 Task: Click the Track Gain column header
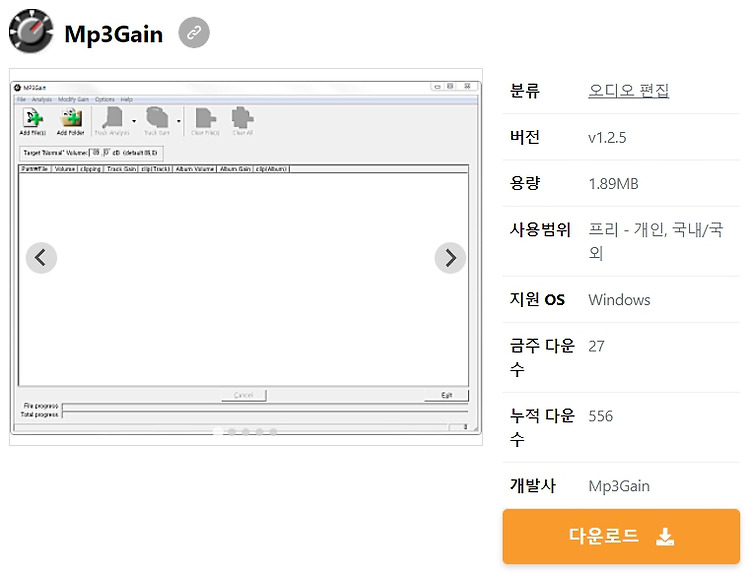[121, 169]
